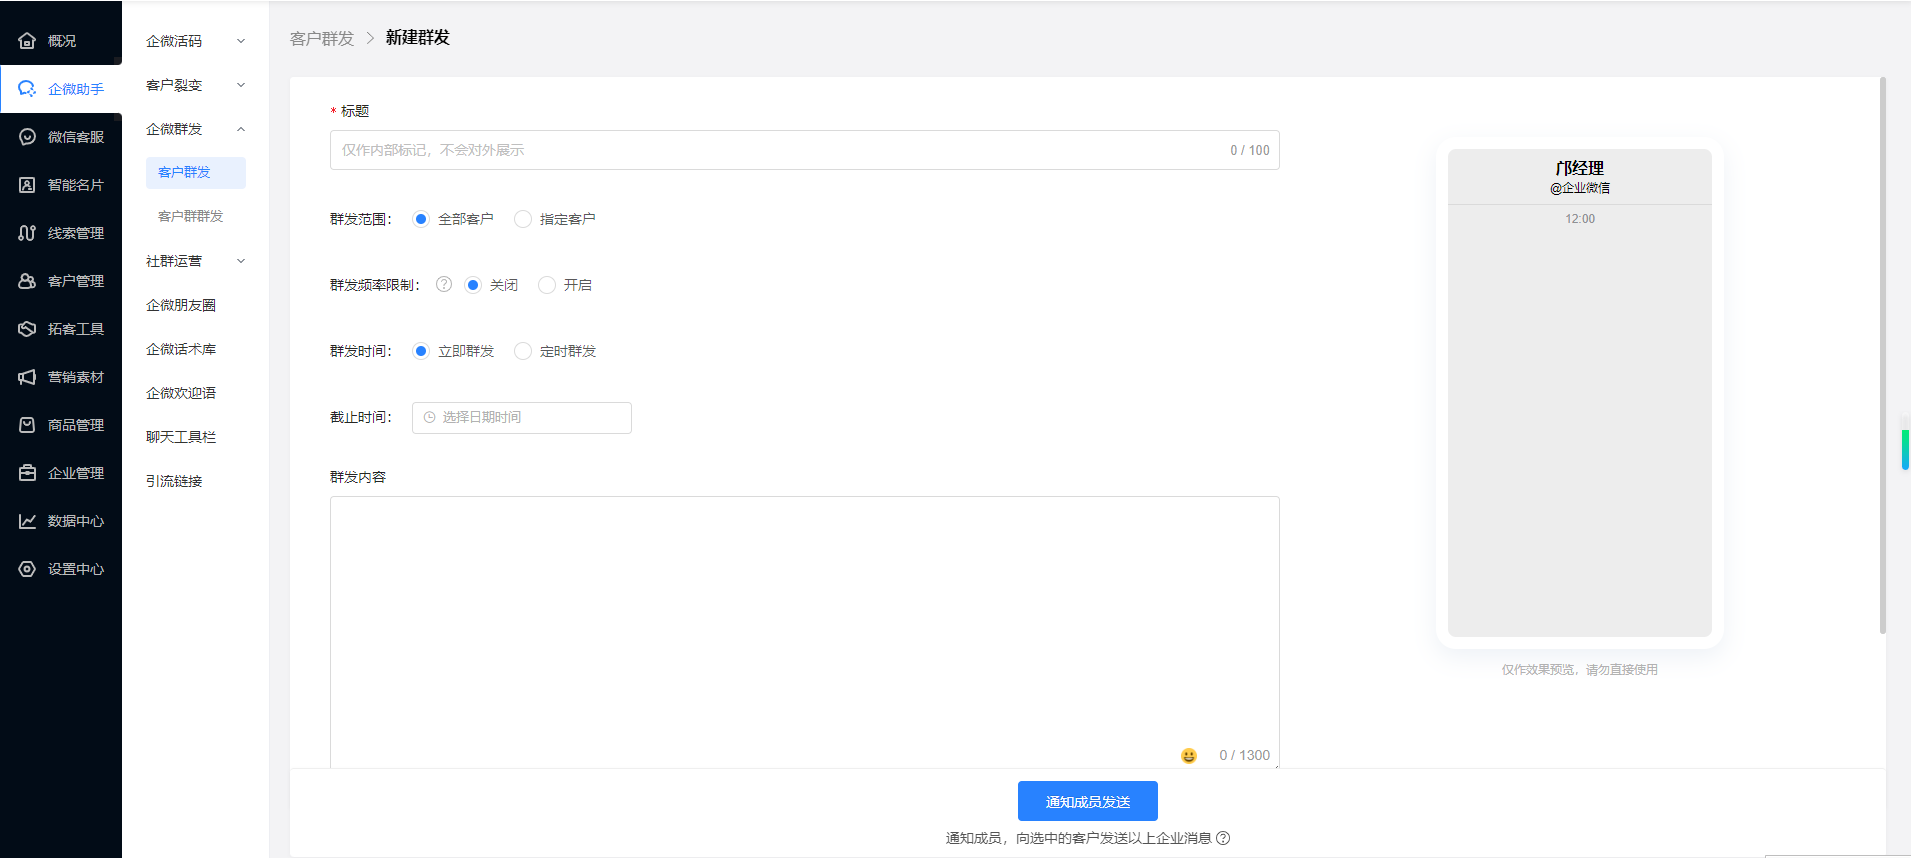Image resolution: width=1911 pixels, height=858 pixels.
Task: Open 线索管理 sidebar icon
Action: click(27, 233)
